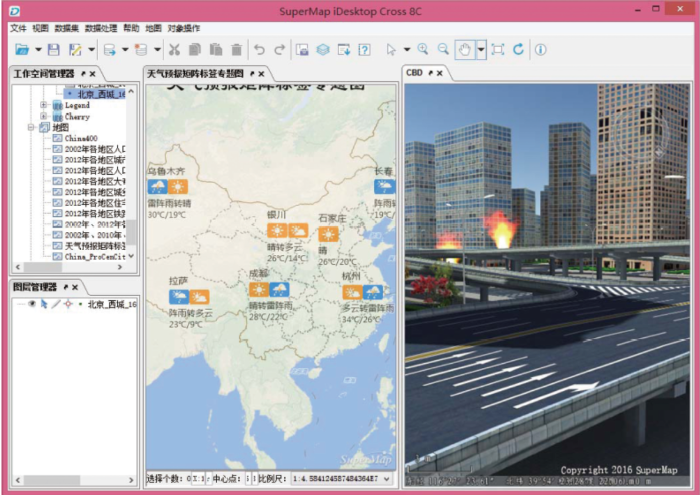Open the dropdown next to open datasource icon

coord(125,50)
